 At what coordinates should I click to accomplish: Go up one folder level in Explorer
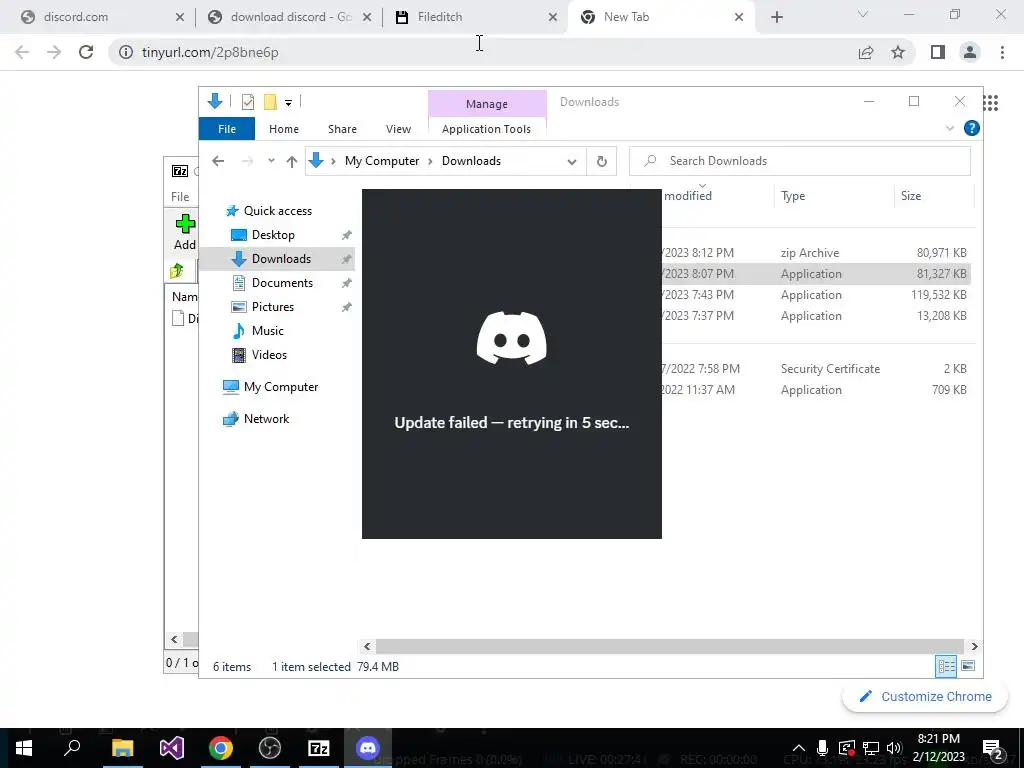[x=292, y=161]
